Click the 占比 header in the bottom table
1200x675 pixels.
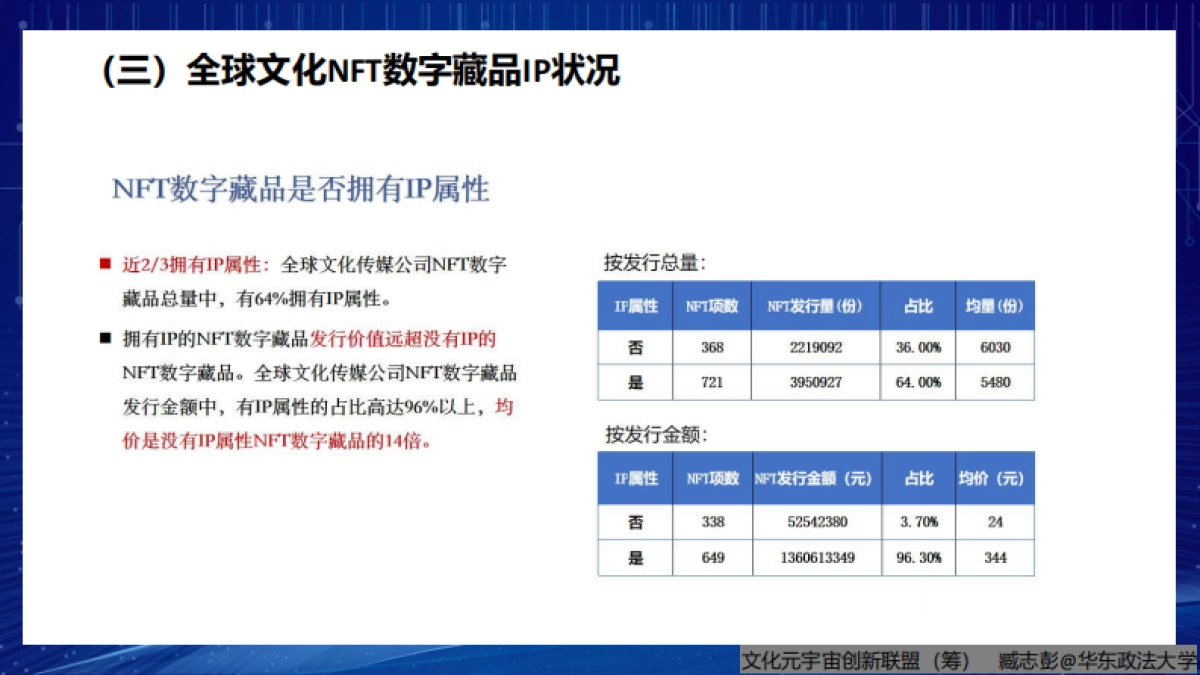[917, 478]
